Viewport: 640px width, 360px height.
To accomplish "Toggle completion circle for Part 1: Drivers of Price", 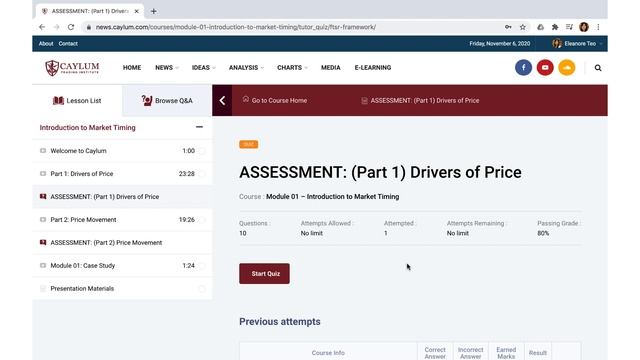I will tap(202, 174).
